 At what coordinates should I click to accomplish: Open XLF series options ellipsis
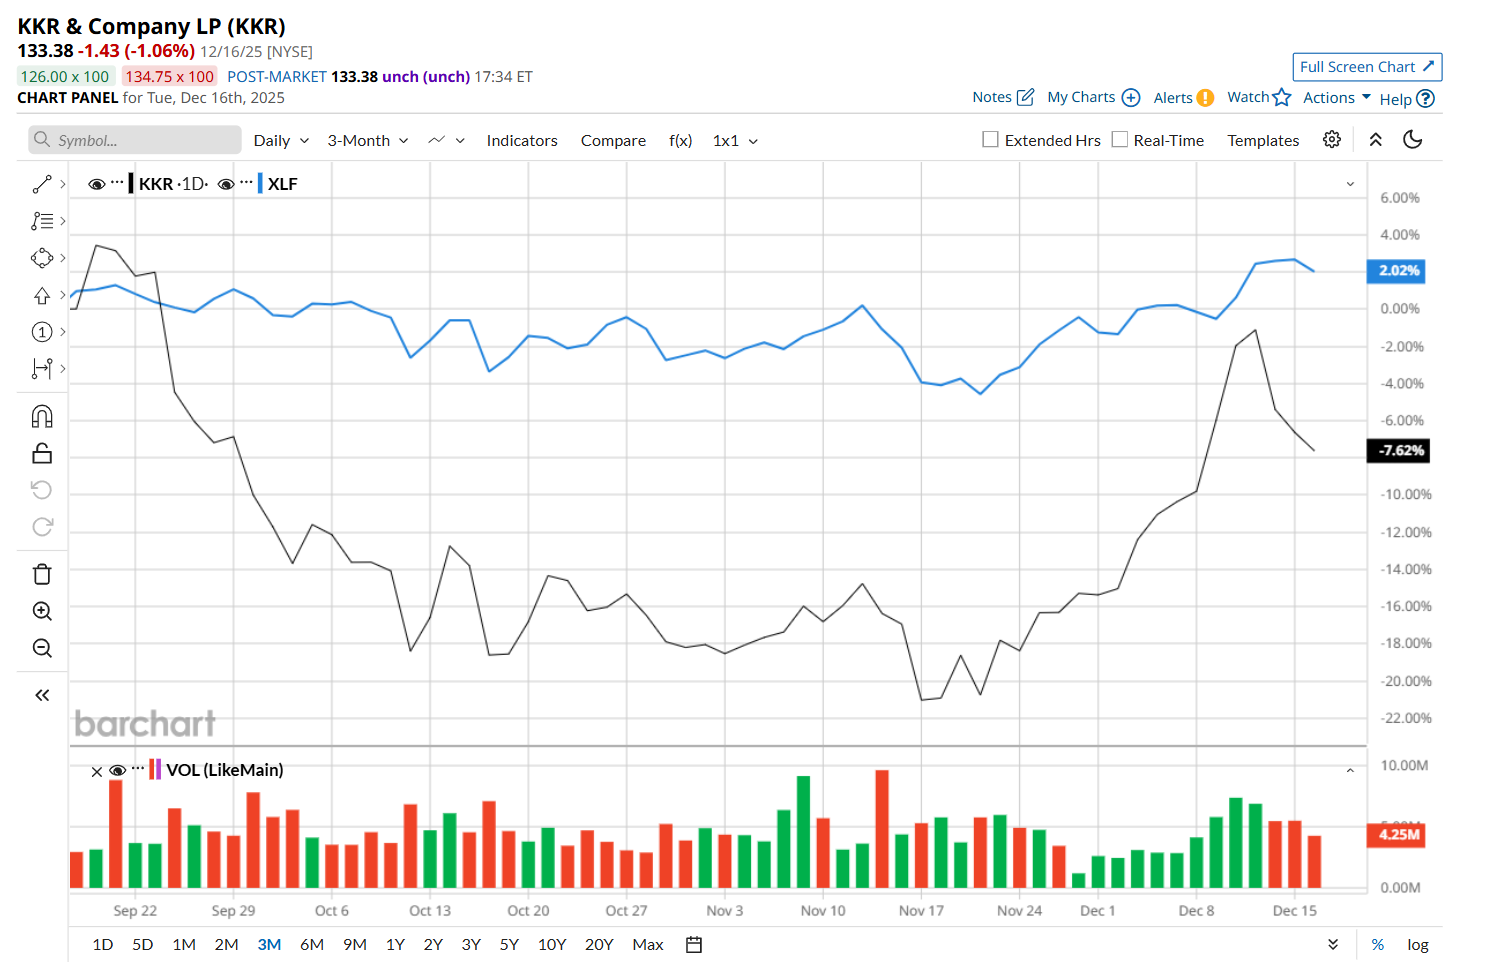pyautogui.click(x=246, y=182)
